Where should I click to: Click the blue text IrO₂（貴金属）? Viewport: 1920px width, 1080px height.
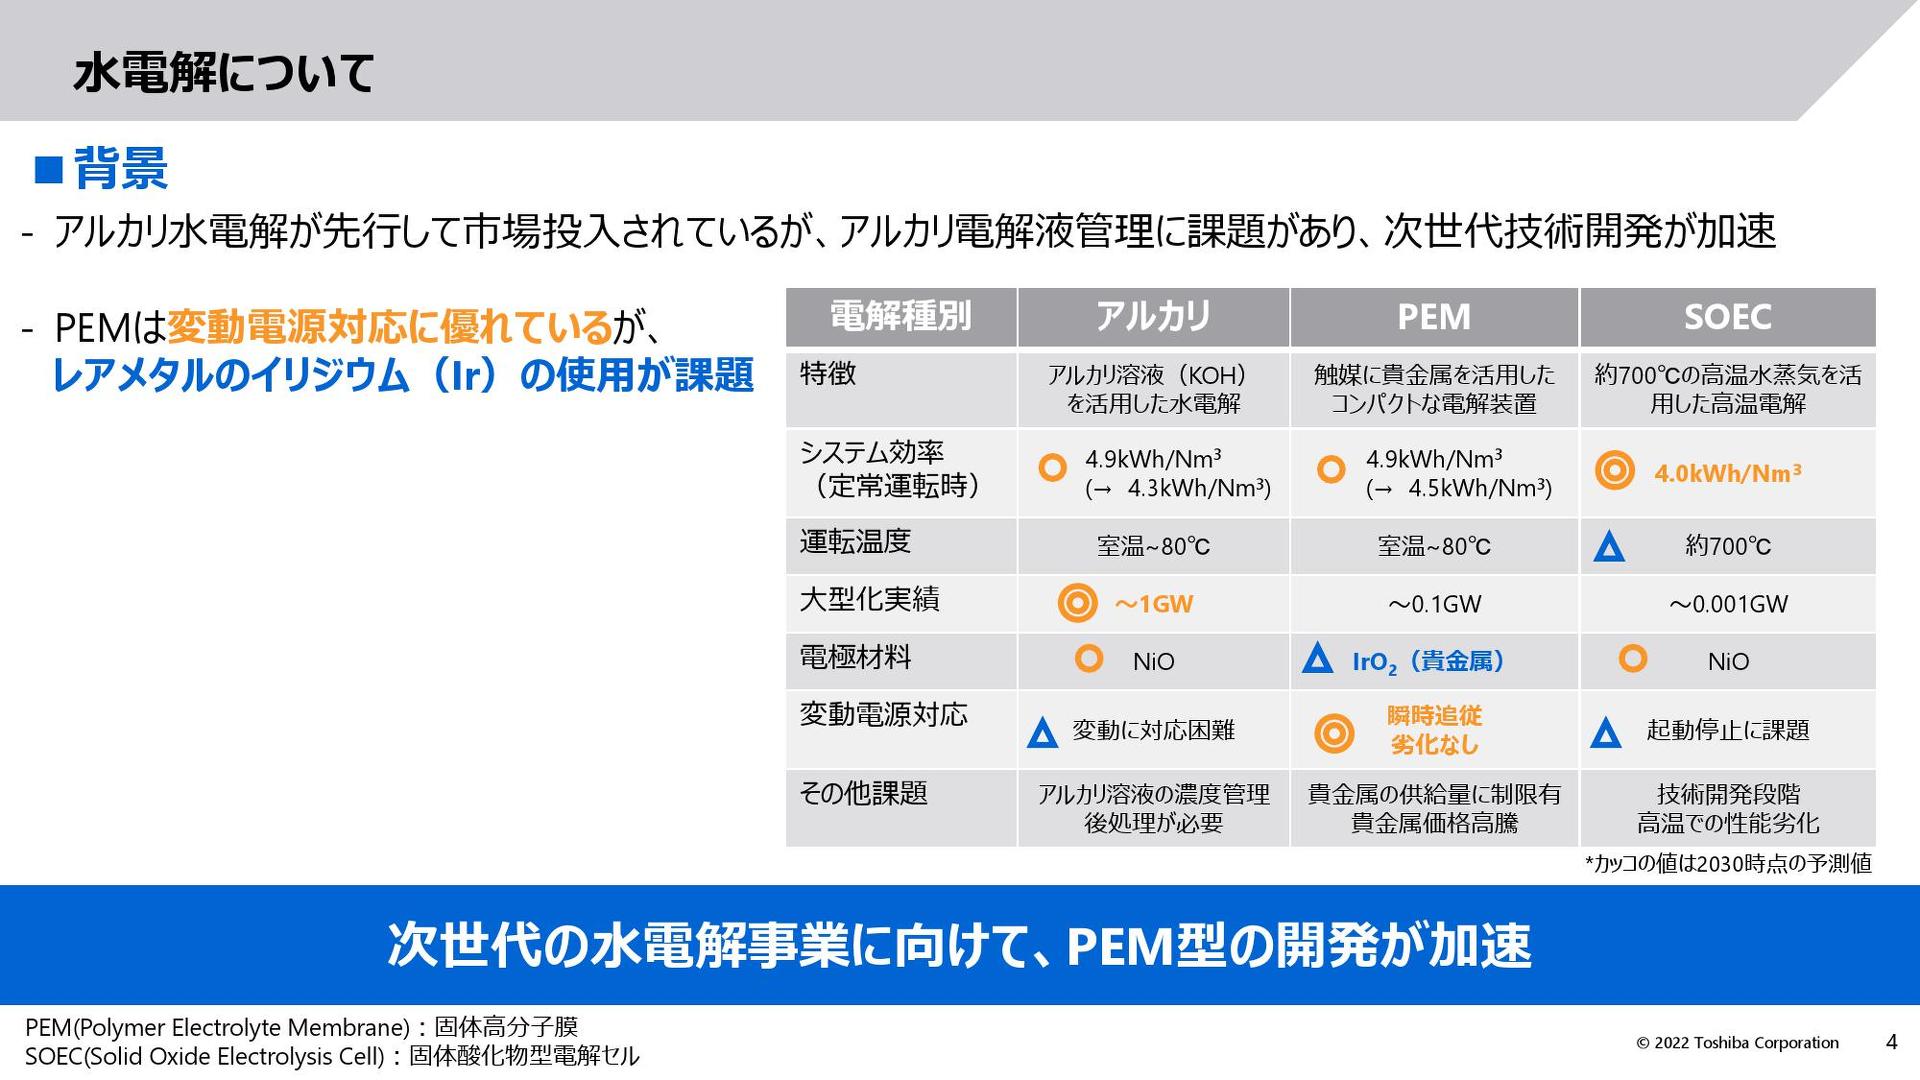[x=1428, y=662]
